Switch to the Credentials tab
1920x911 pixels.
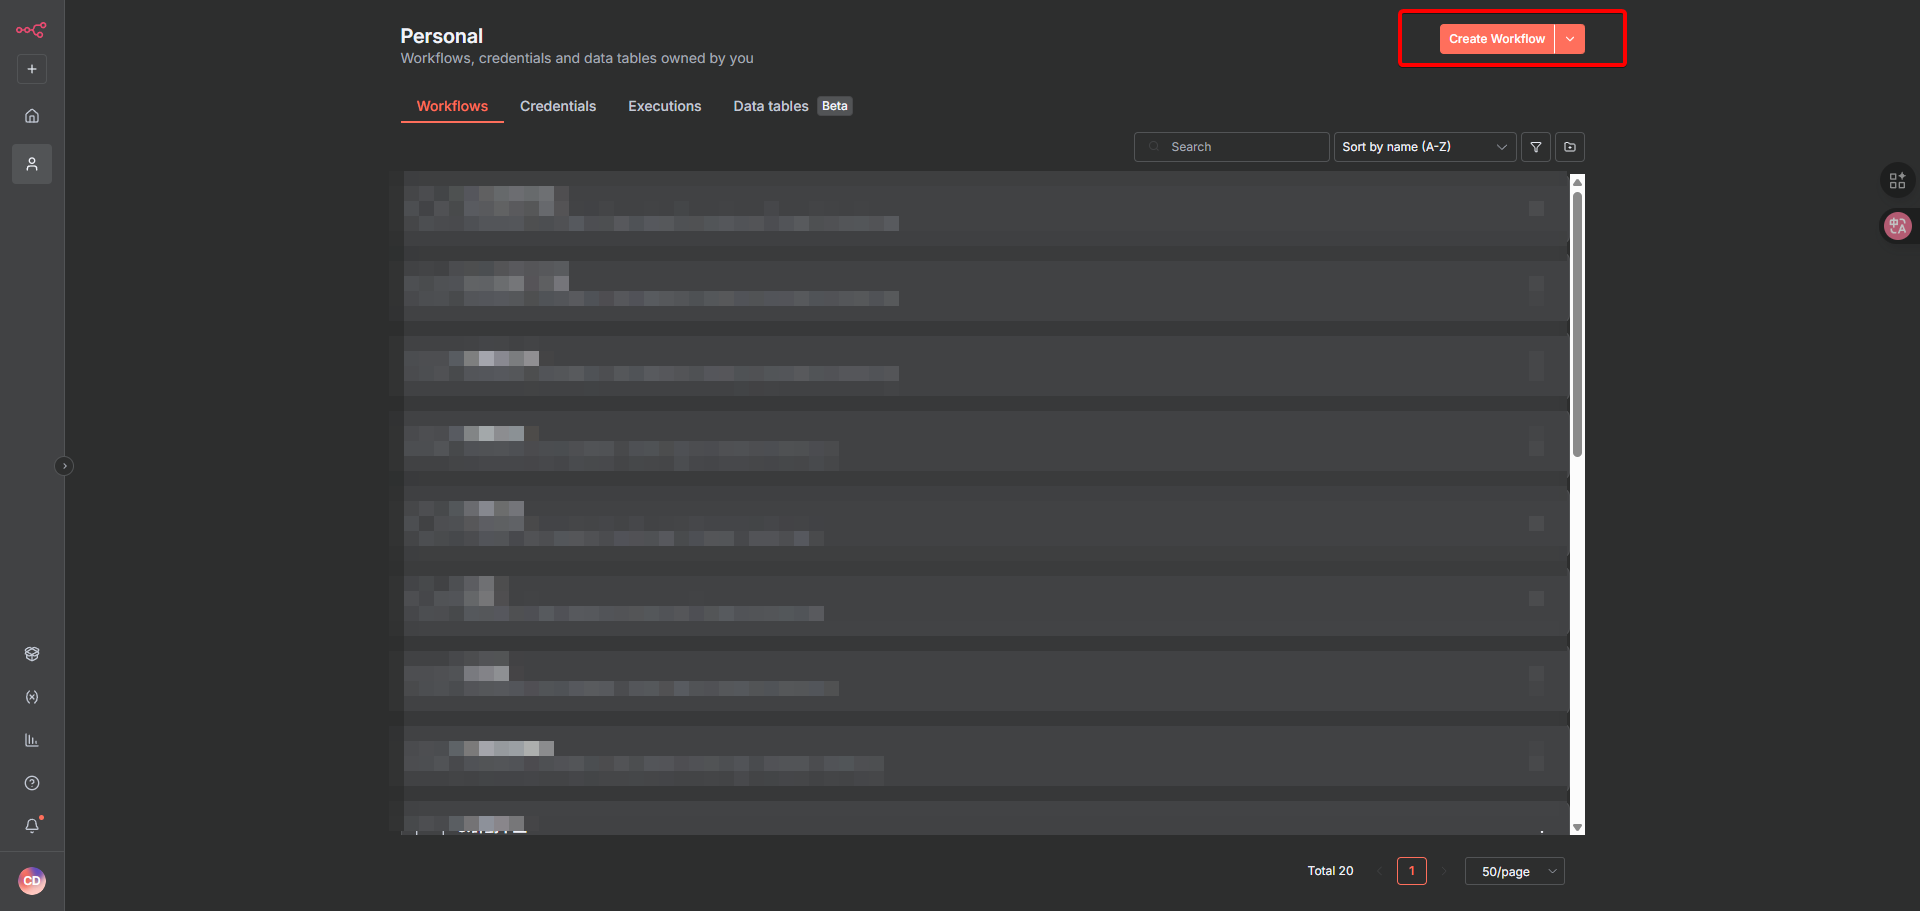click(x=558, y=106)
